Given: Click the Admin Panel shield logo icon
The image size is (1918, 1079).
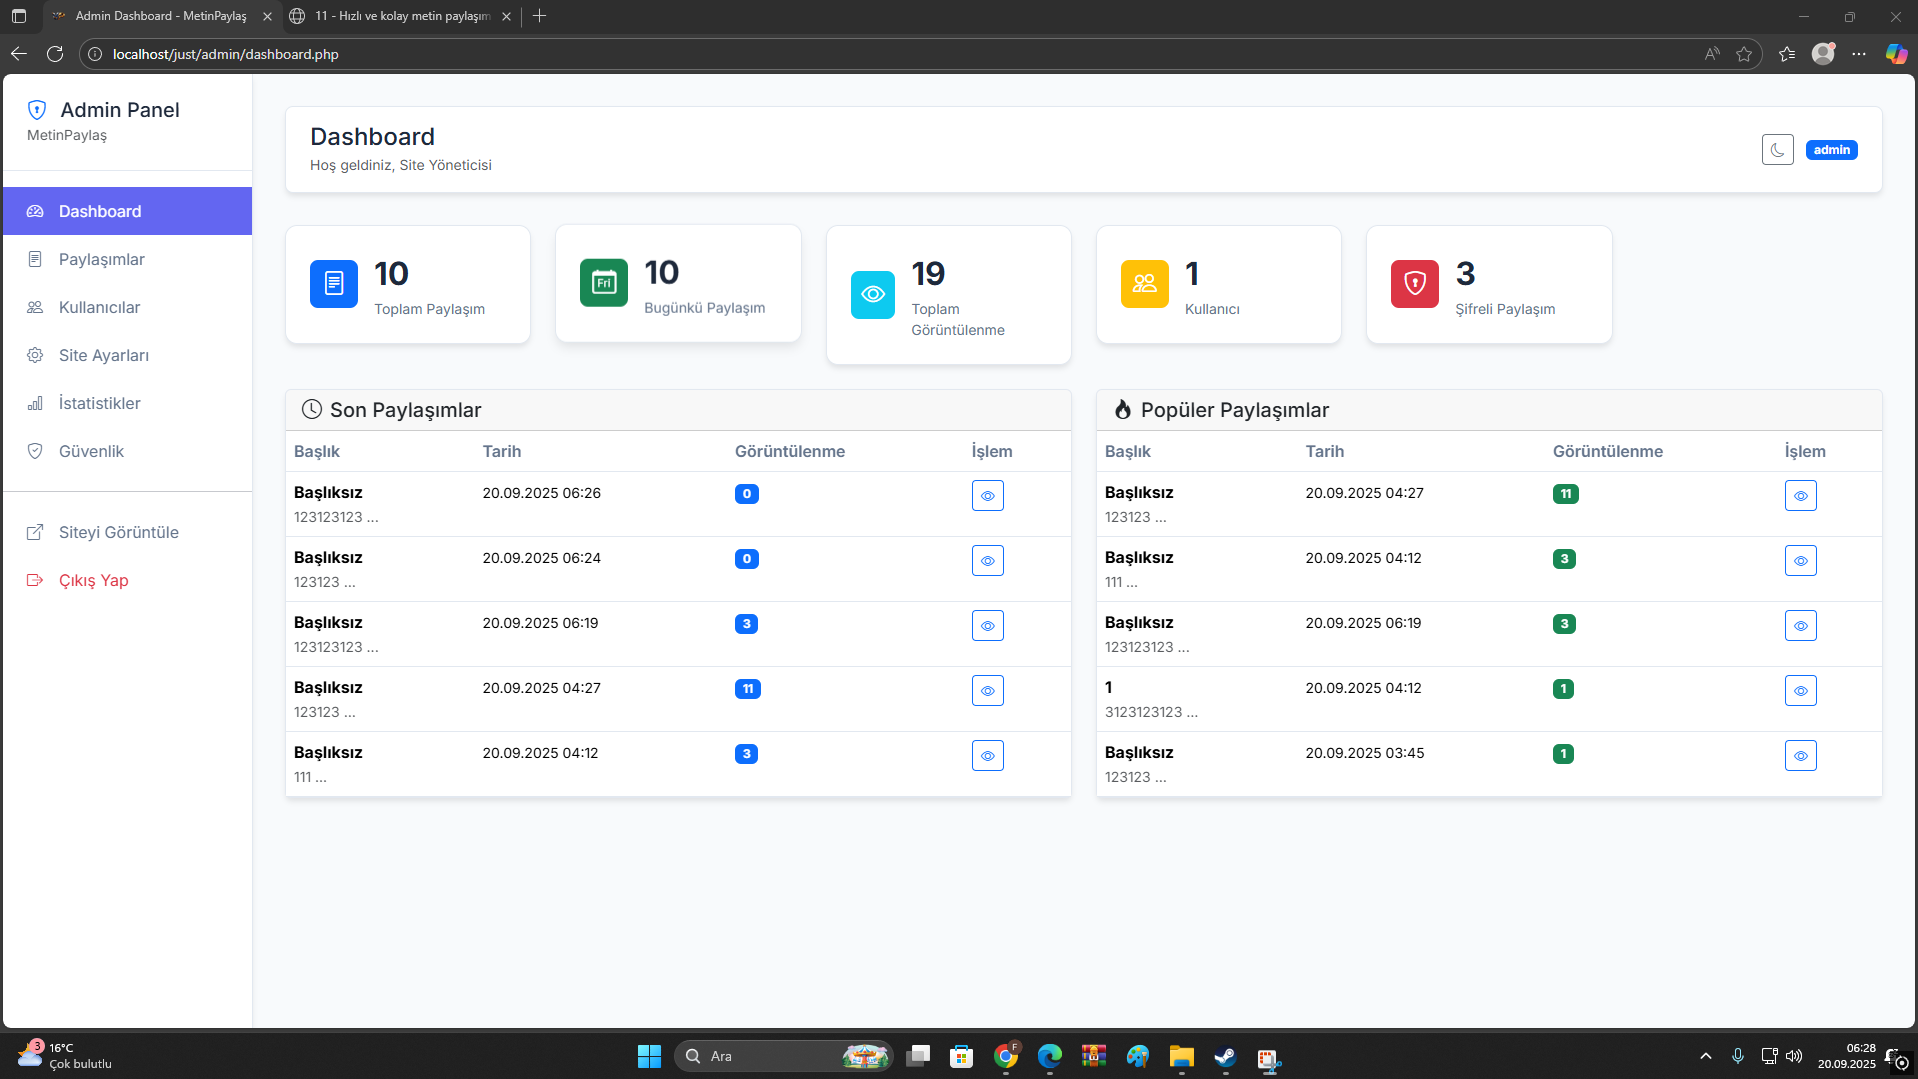Looking at the screenshot, I should tap(37, 110).
